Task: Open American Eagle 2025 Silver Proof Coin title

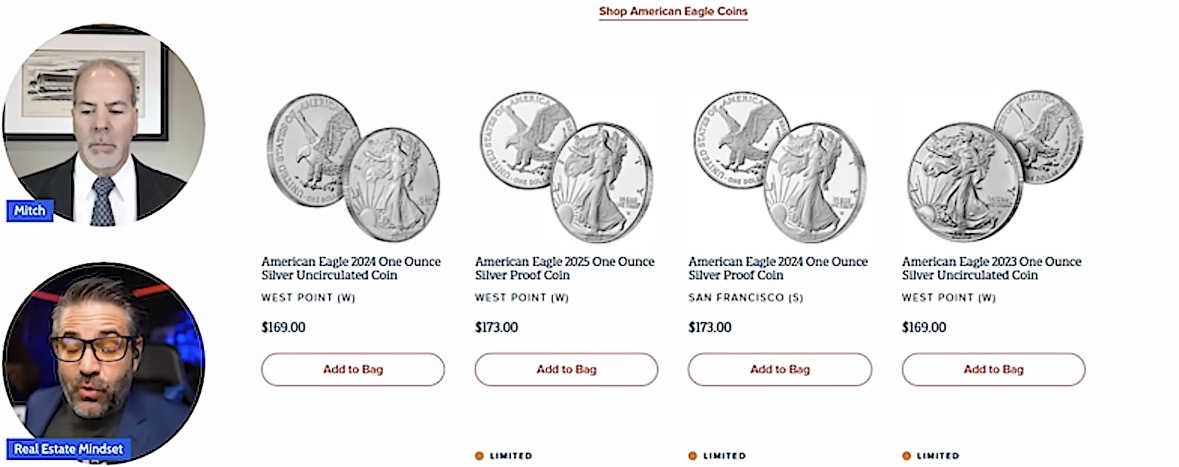Action: 564,268
